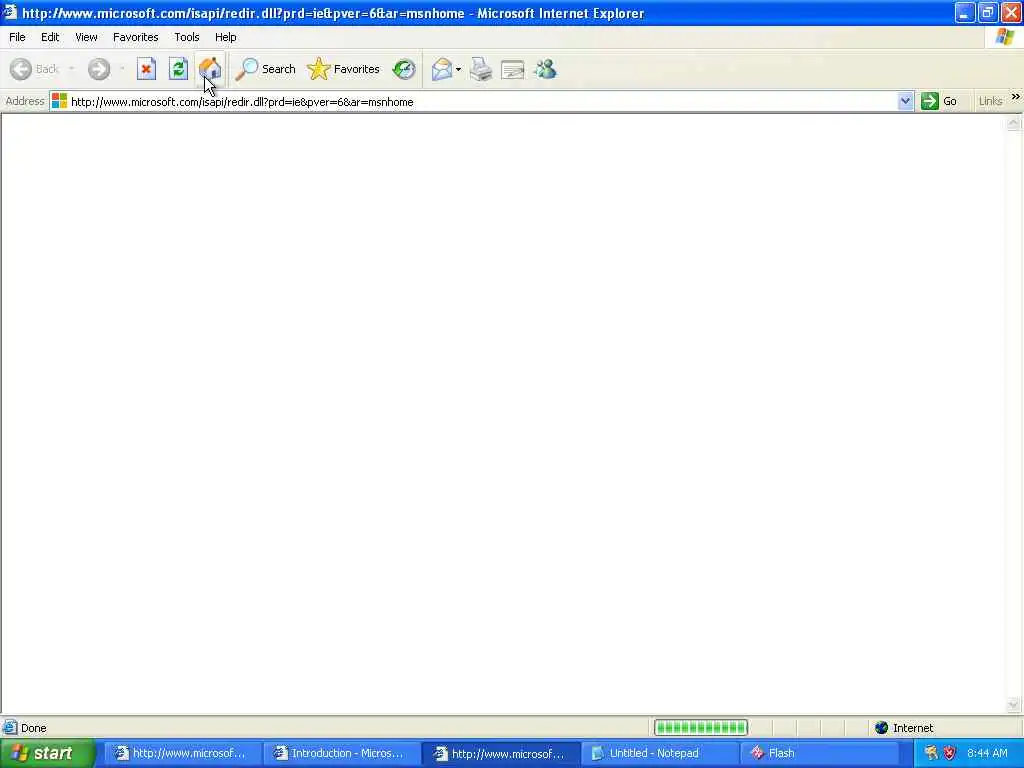Click the Start button
1024x768 pixels.
47,754
